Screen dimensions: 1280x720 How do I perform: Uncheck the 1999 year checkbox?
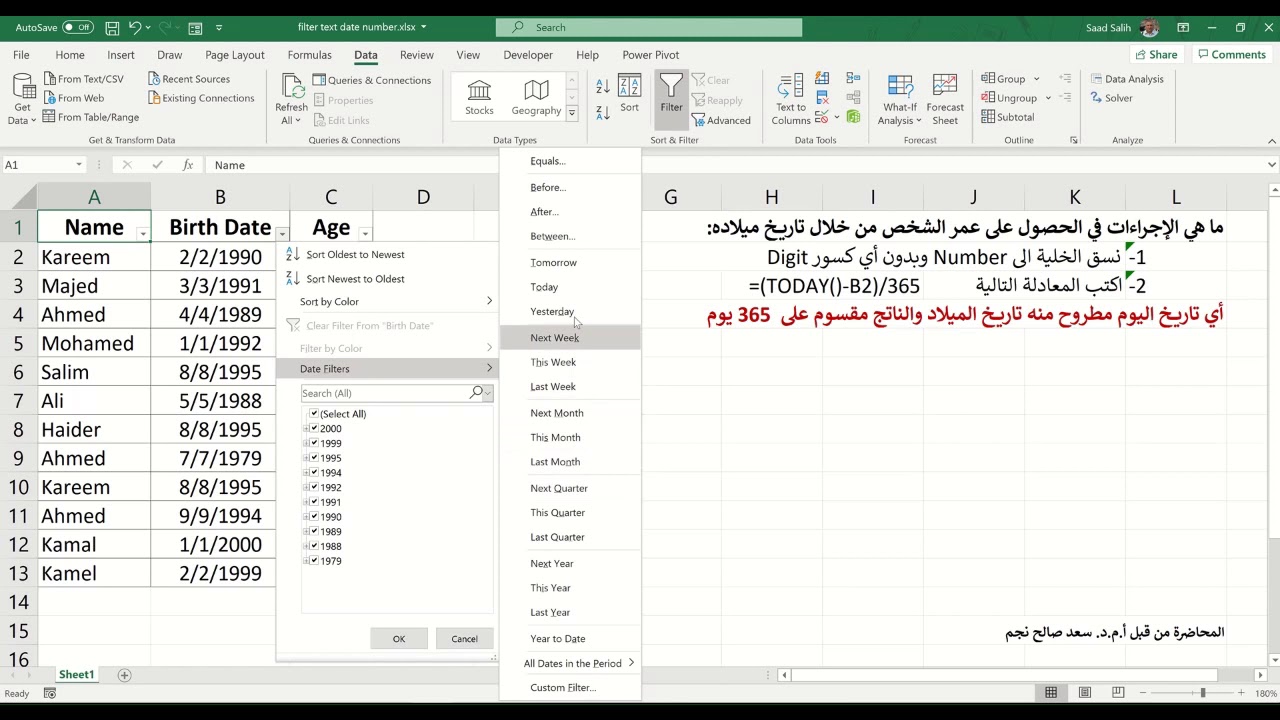[x=314, y=443]
